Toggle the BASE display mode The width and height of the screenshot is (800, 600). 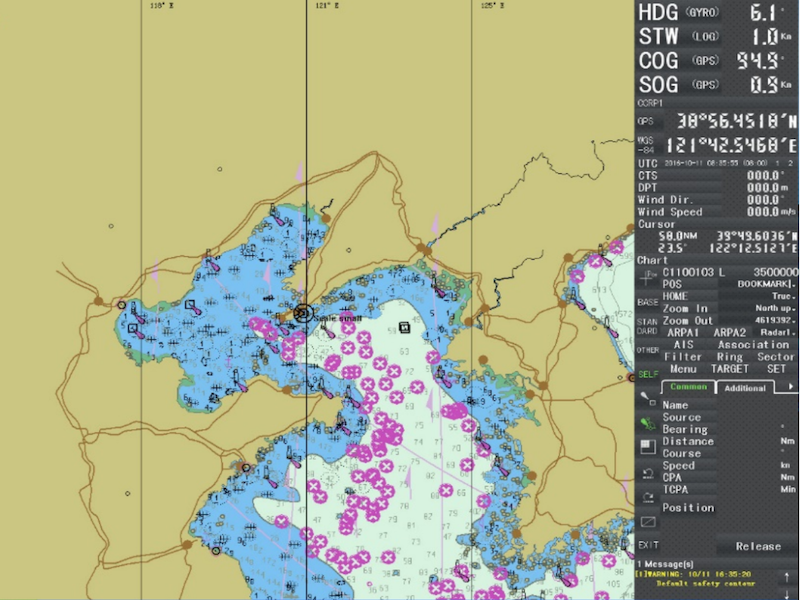click(x=647, y=302)
